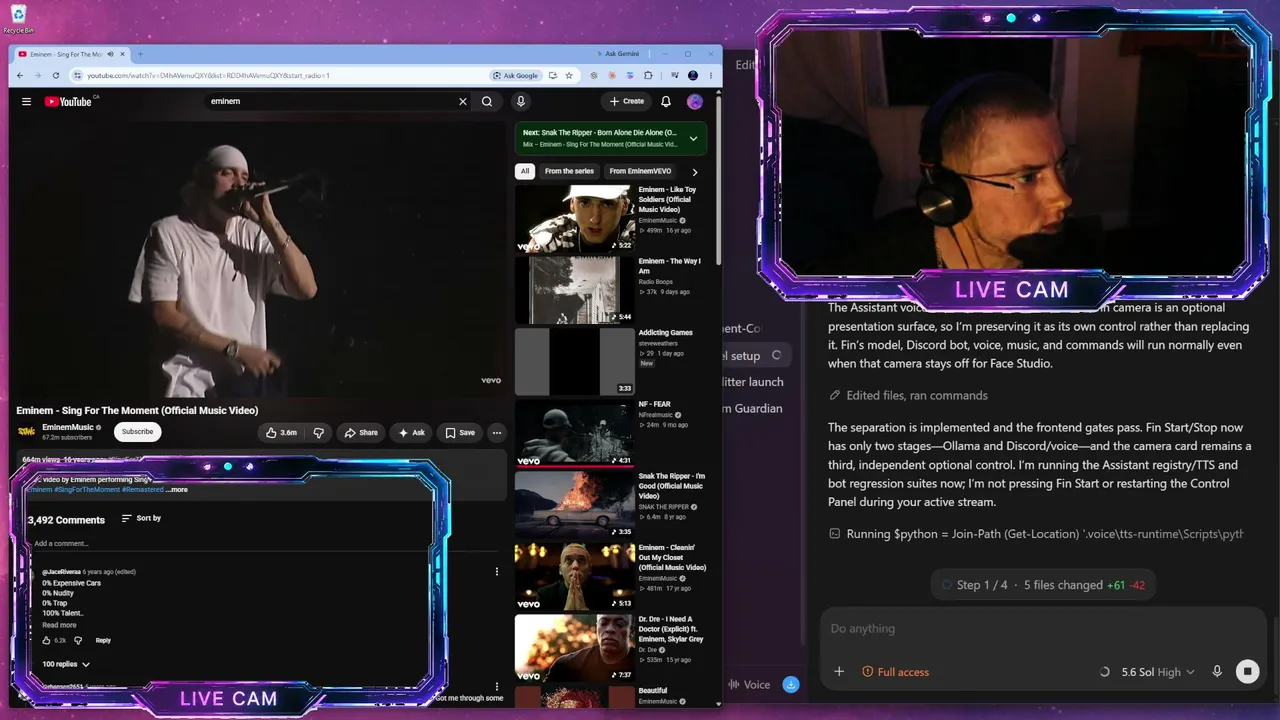The image size is (1280, 720).
Task: Open options menu for @JaceRiveraa comment
Action: (497, 572)
